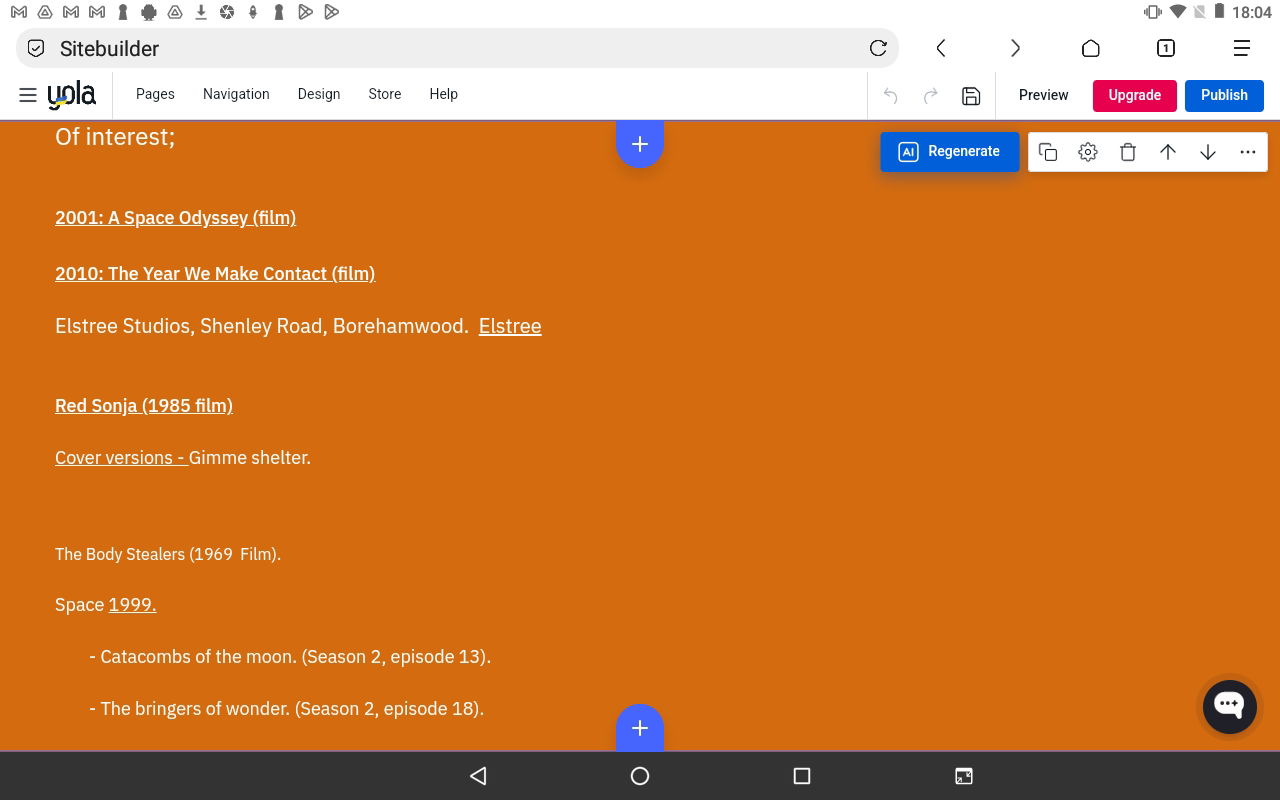1280x800 pixels.
Task: Follow the 1999. link after Space
Action: pyautogui.click(x=132, y=605)
